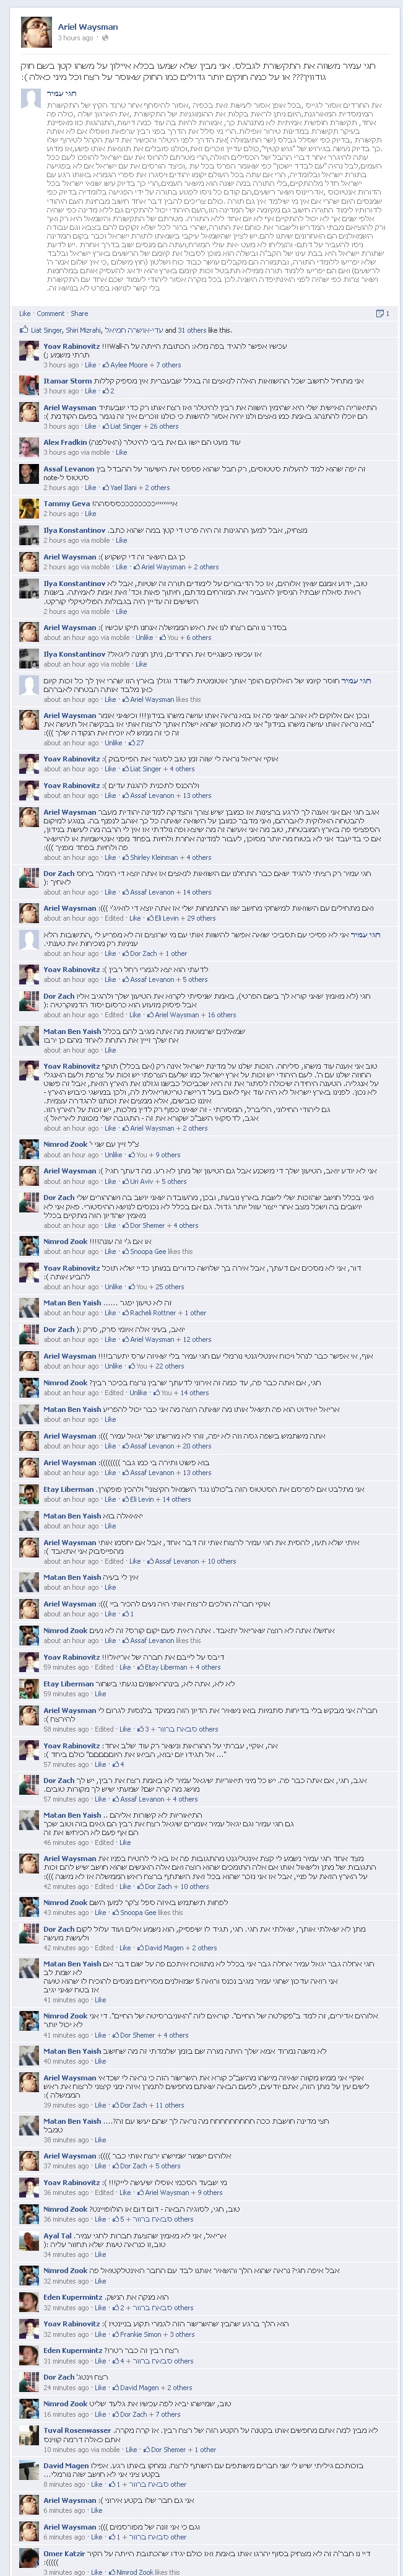Viewport: 403px width, 2576px height.
Task: Open Ariel Waysman's profile picture at post top
Action: (x=37, y=32)
